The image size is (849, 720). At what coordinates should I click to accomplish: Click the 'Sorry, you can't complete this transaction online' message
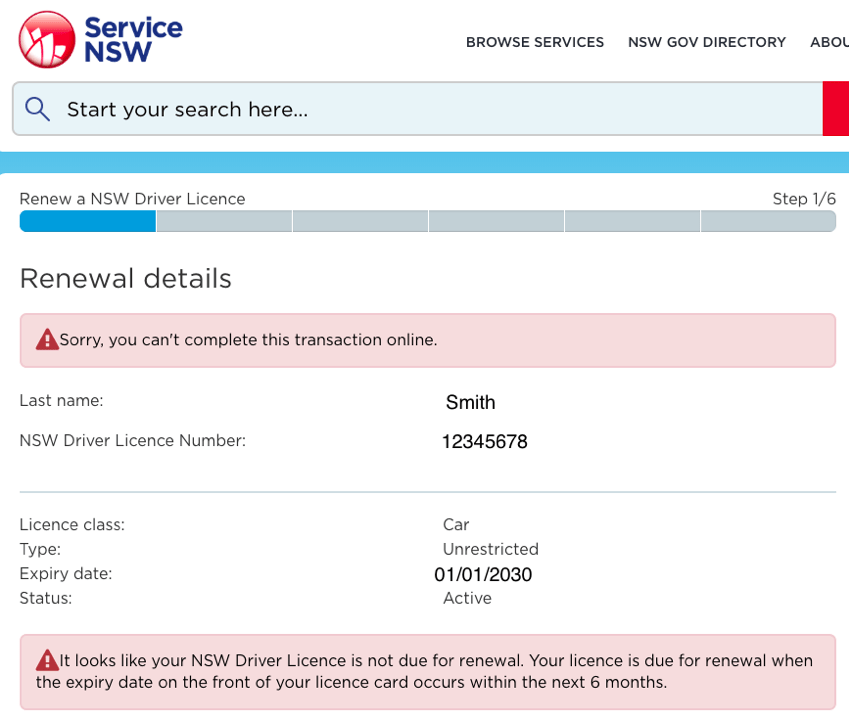(x=249, y=339)
